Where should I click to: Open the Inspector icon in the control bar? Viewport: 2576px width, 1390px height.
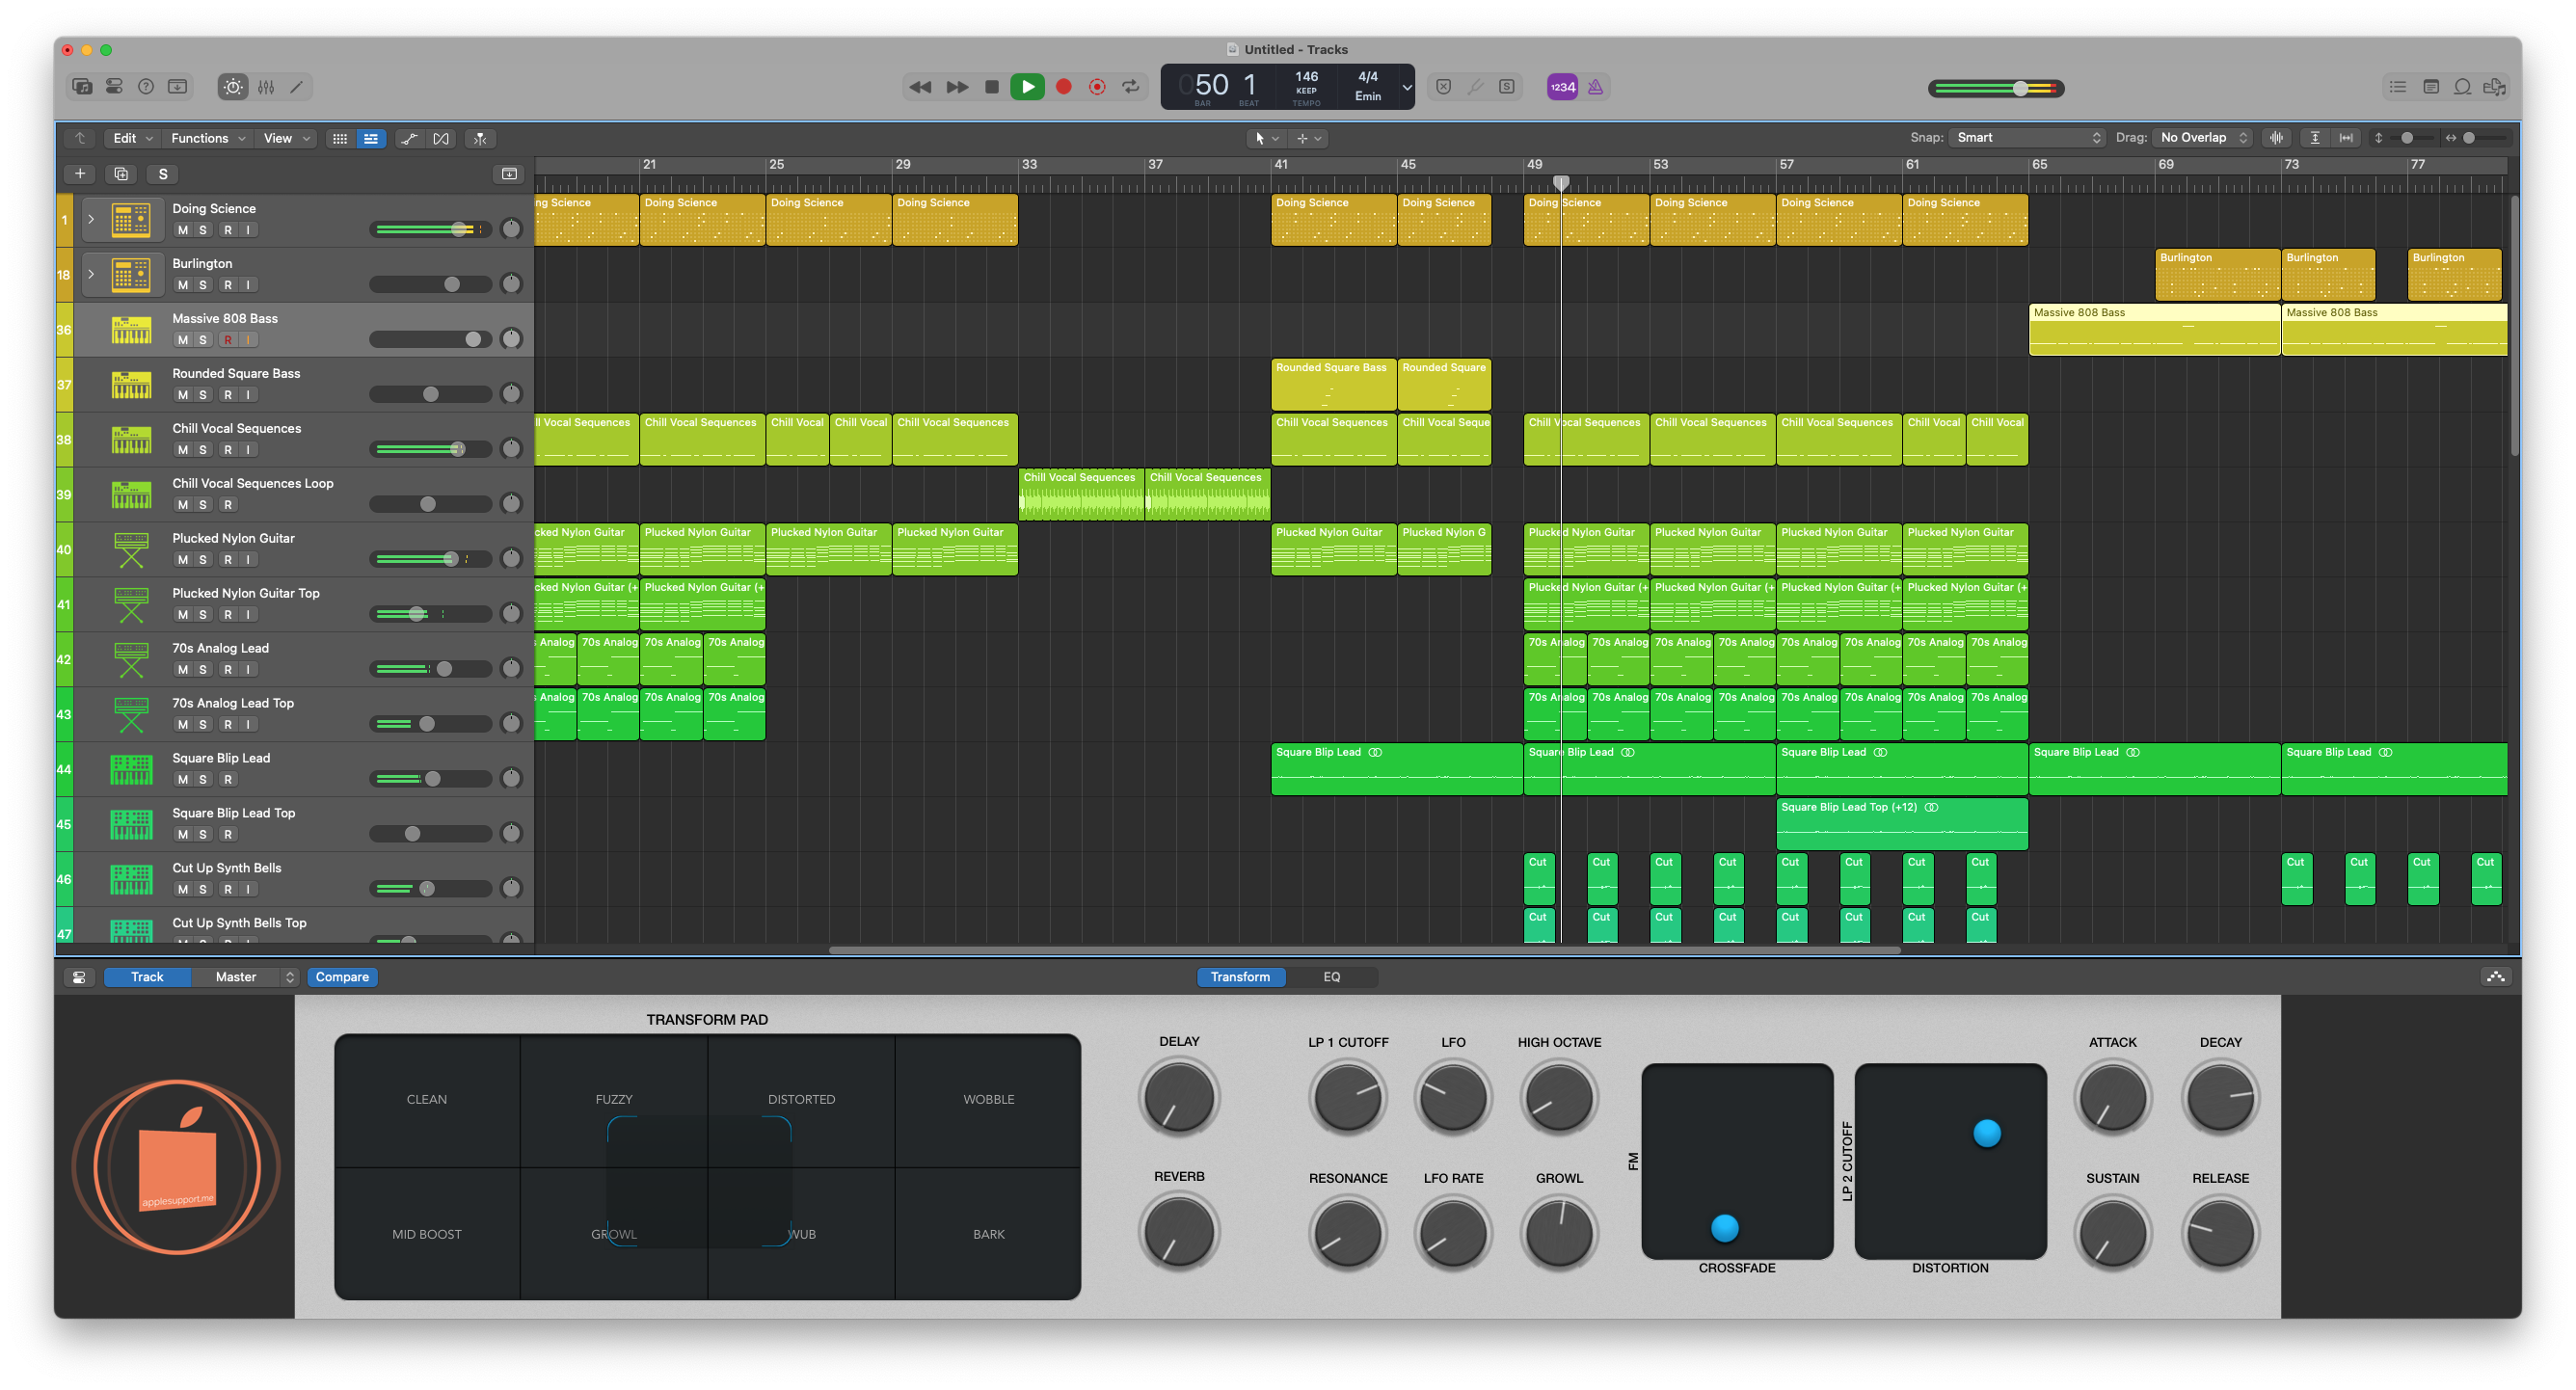coord(114,87)
